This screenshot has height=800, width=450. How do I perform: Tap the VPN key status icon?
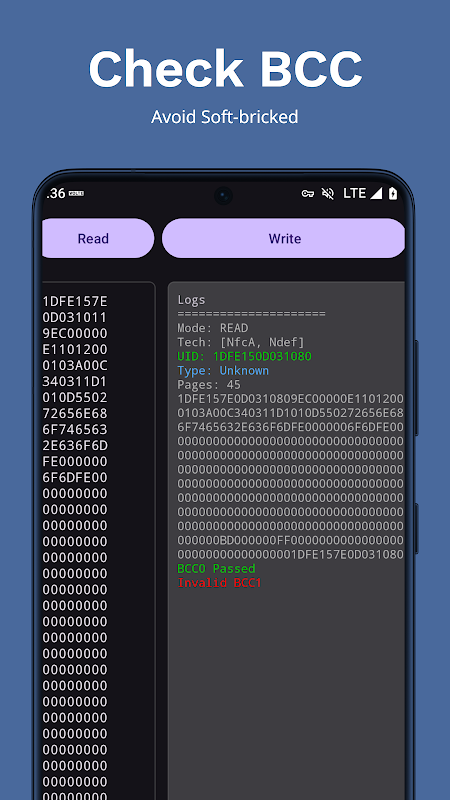tap(307, 194)
